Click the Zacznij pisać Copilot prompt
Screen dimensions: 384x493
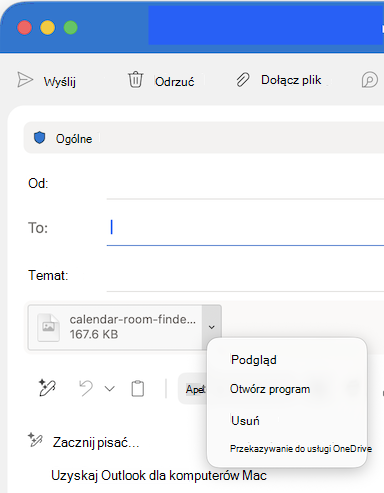click(96, 443)
